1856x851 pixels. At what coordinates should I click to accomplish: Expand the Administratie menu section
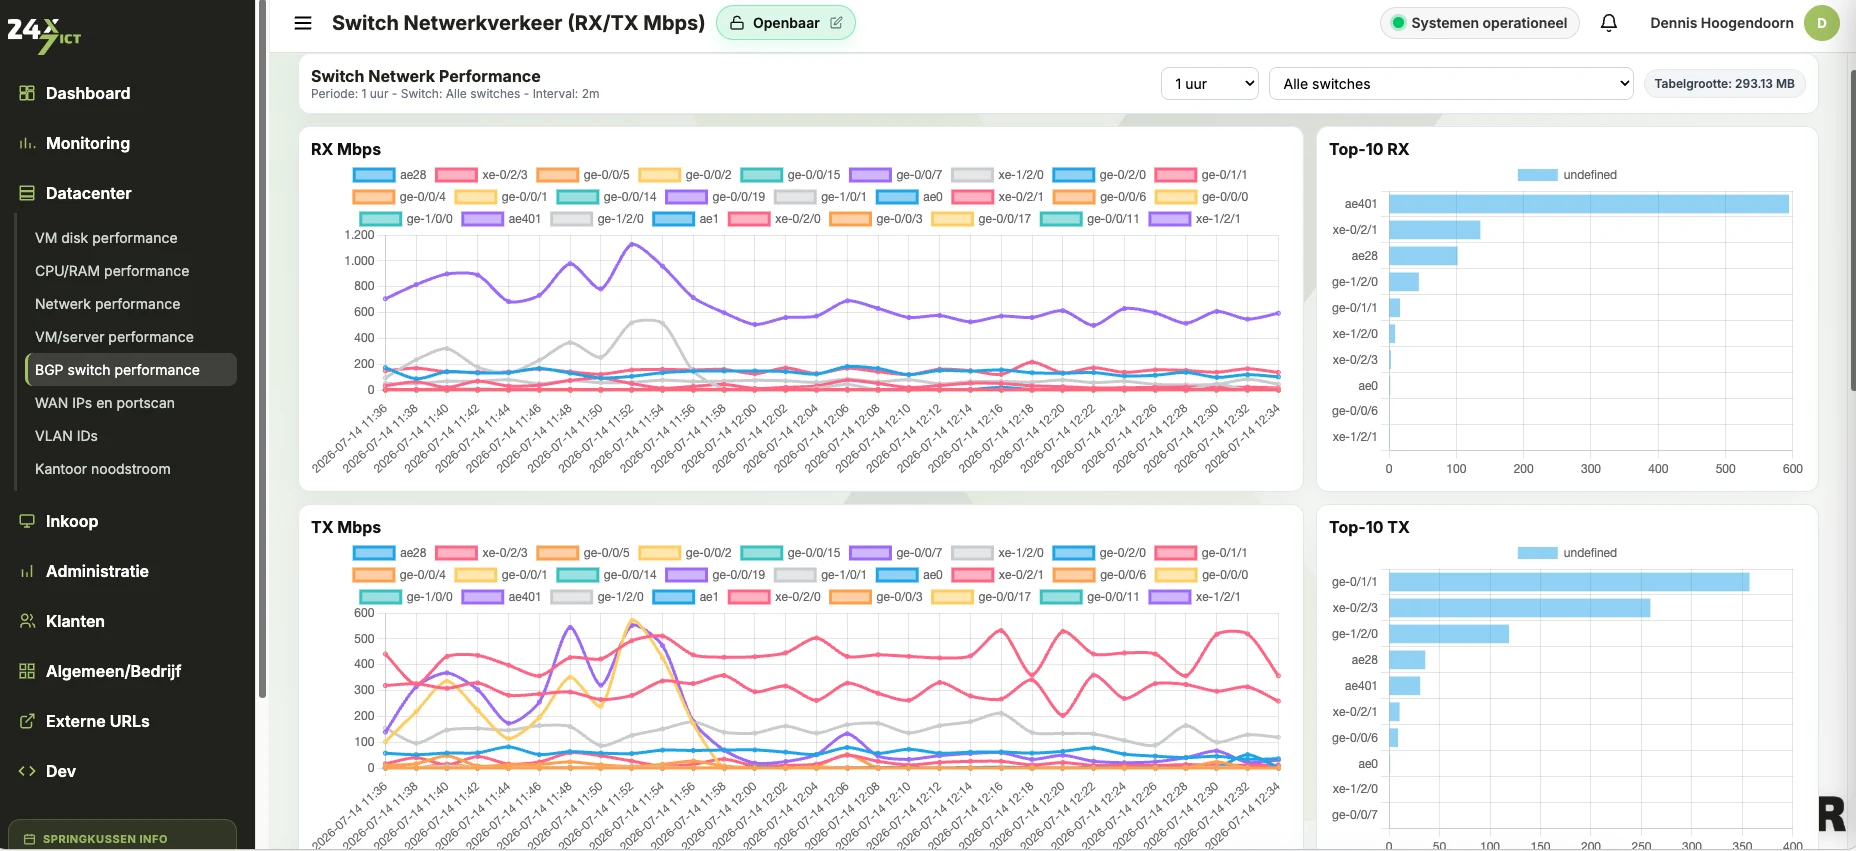(x=97, y=571)
